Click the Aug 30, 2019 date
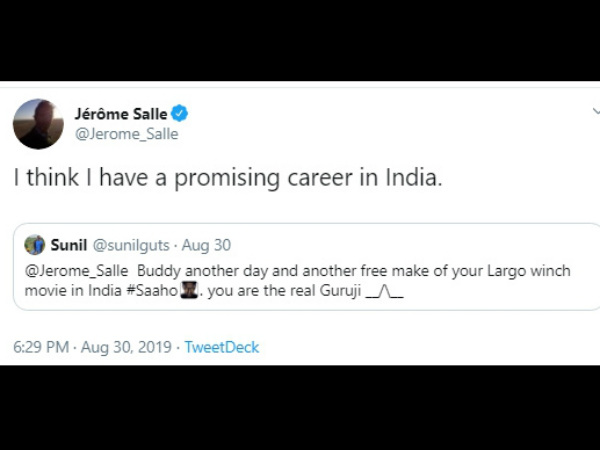The image size is (600, 450). 126,347
